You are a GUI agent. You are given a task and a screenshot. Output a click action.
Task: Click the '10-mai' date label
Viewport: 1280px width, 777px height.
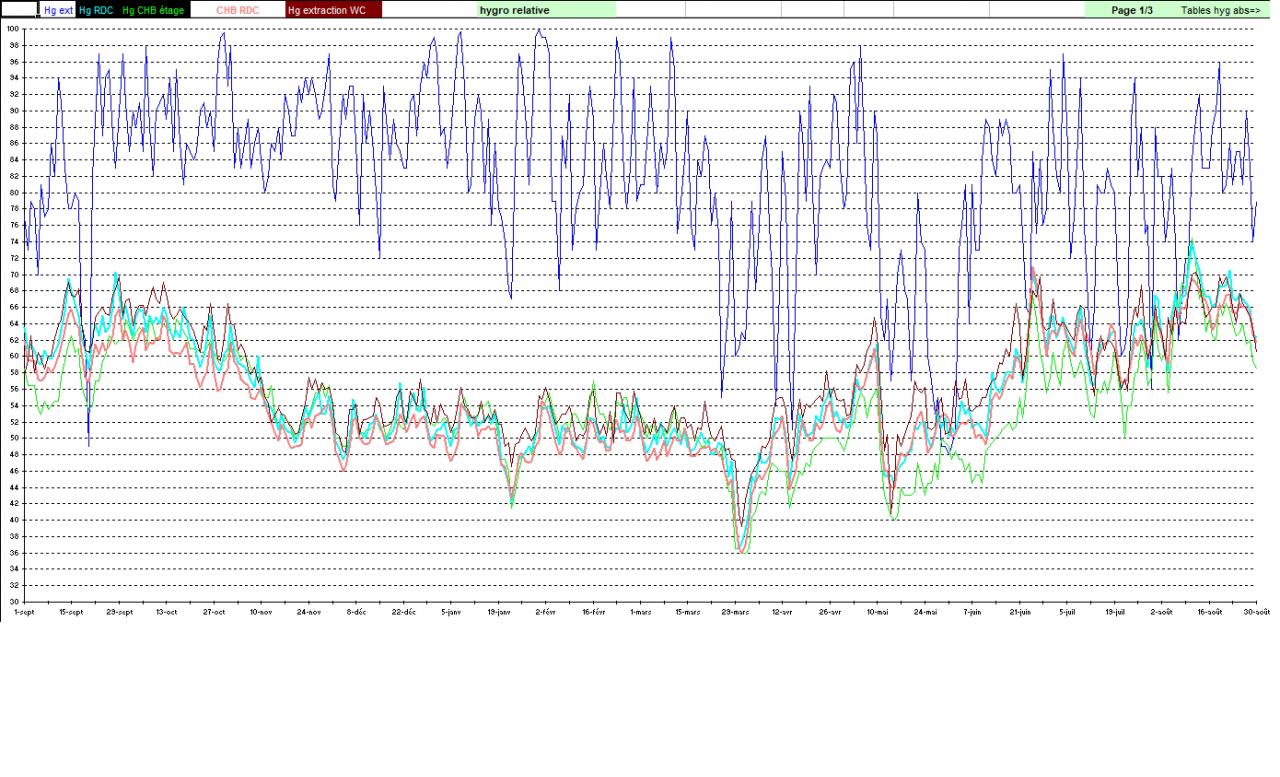[x=878, y=611]
